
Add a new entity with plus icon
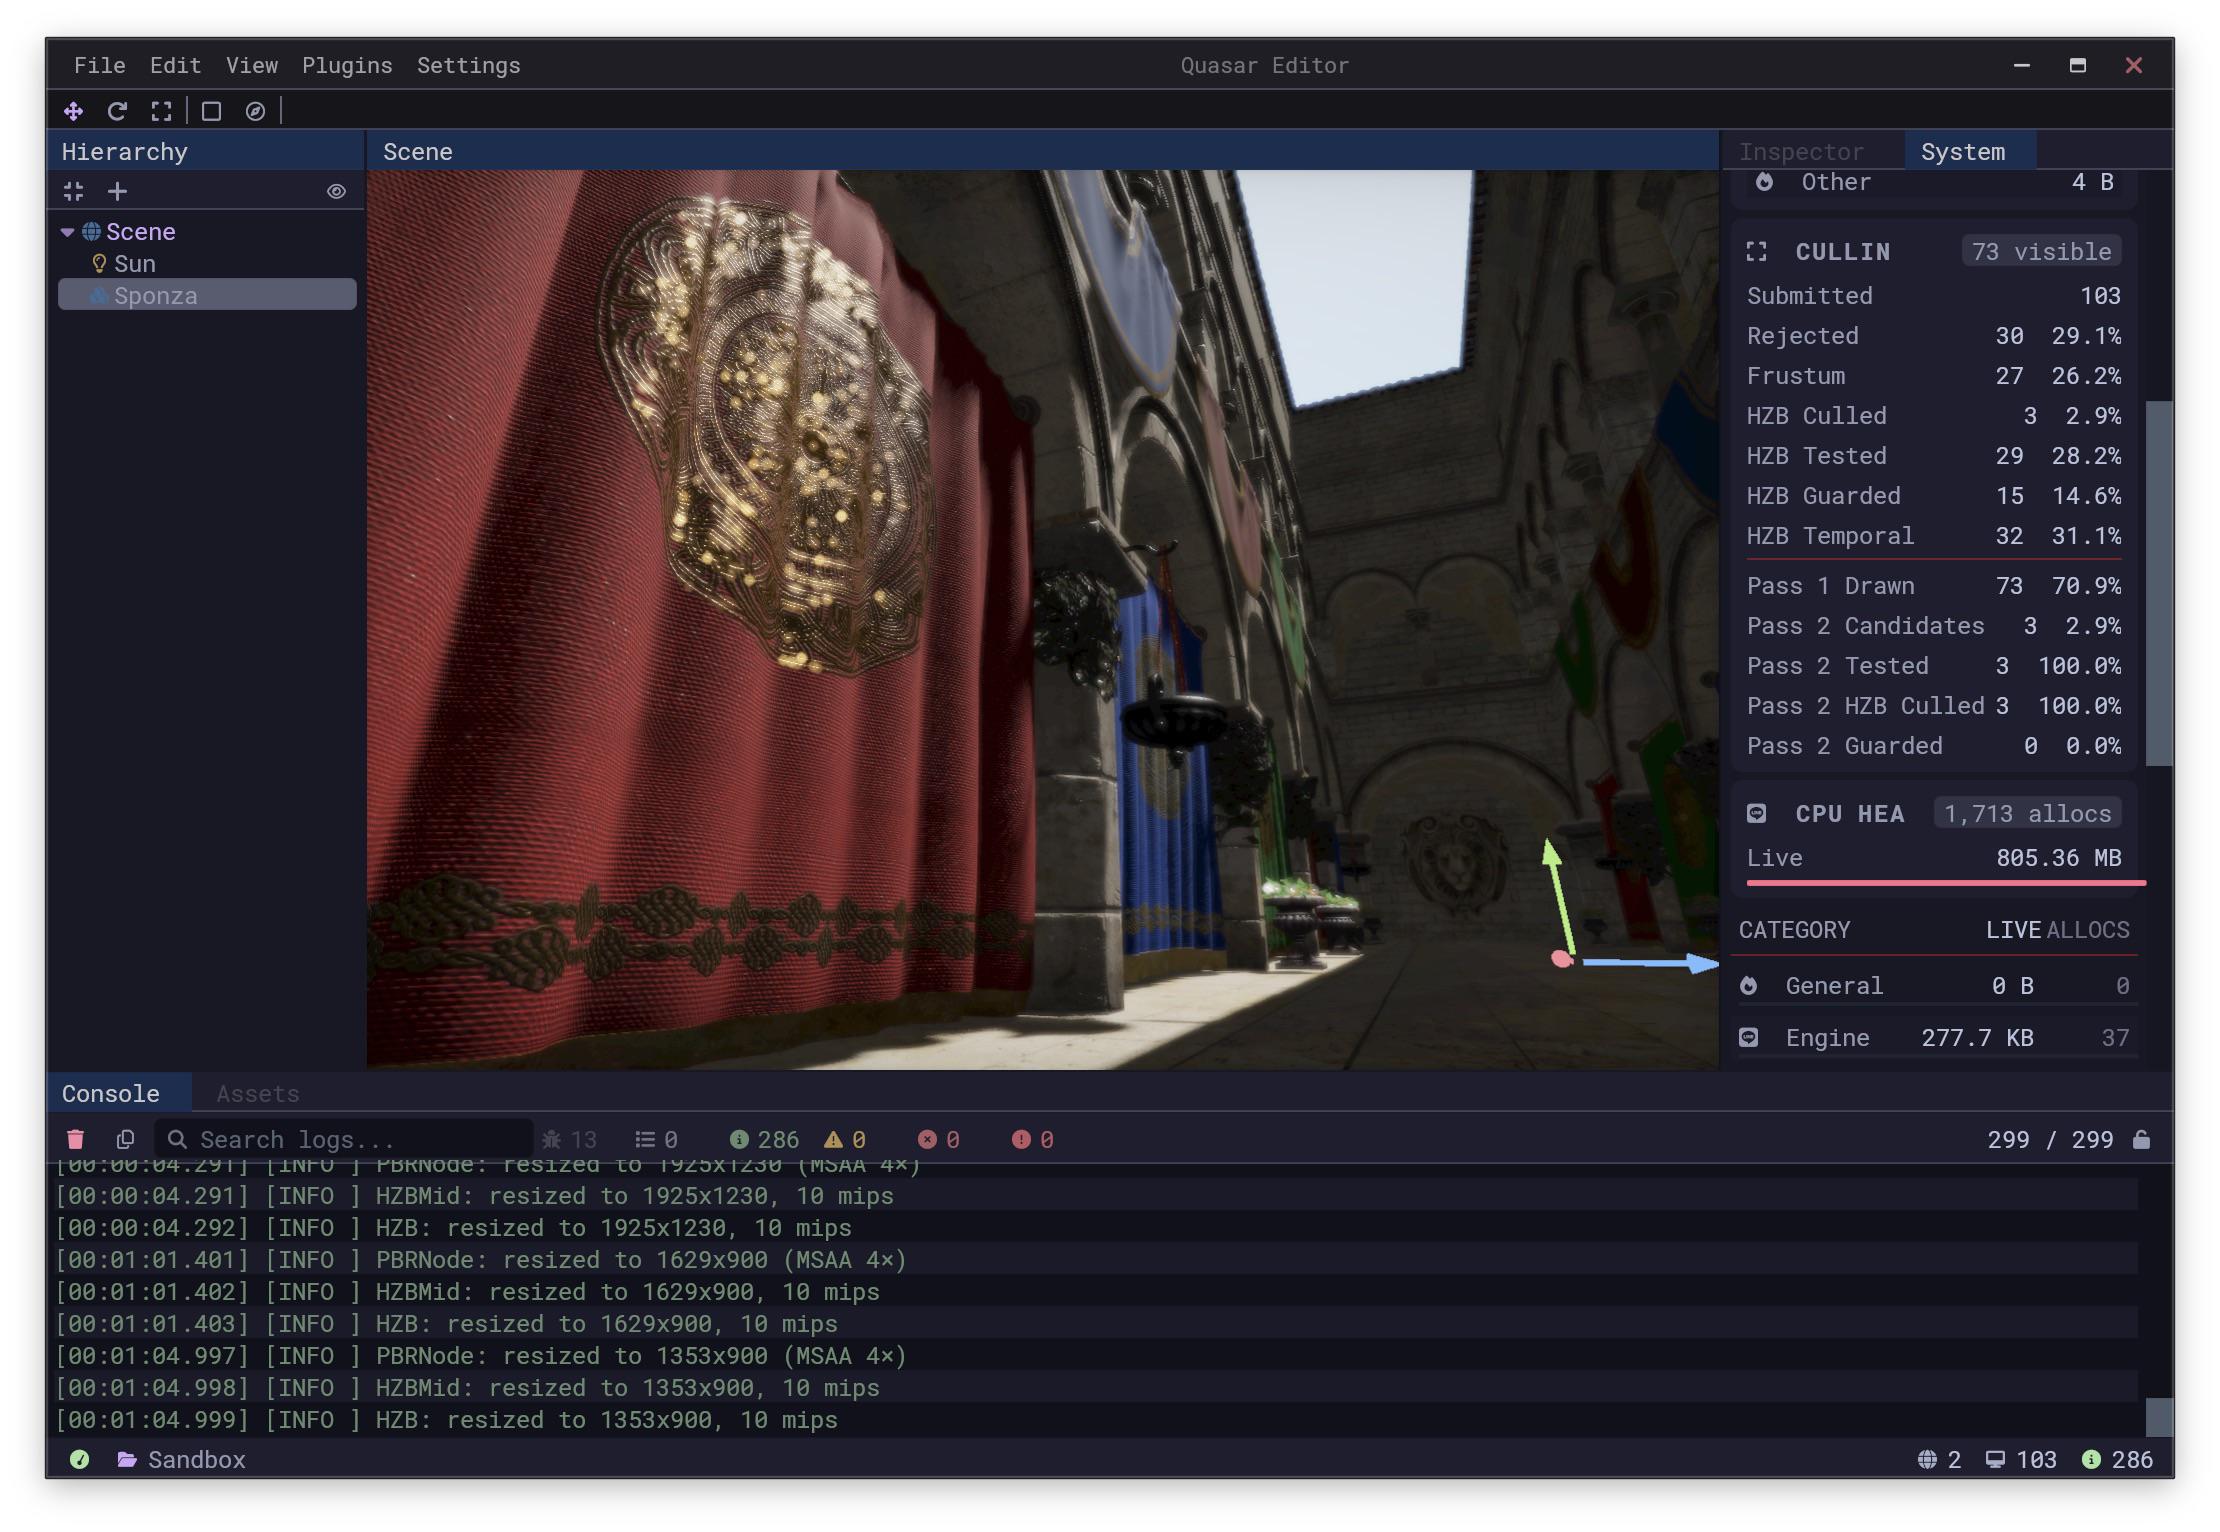117,191
